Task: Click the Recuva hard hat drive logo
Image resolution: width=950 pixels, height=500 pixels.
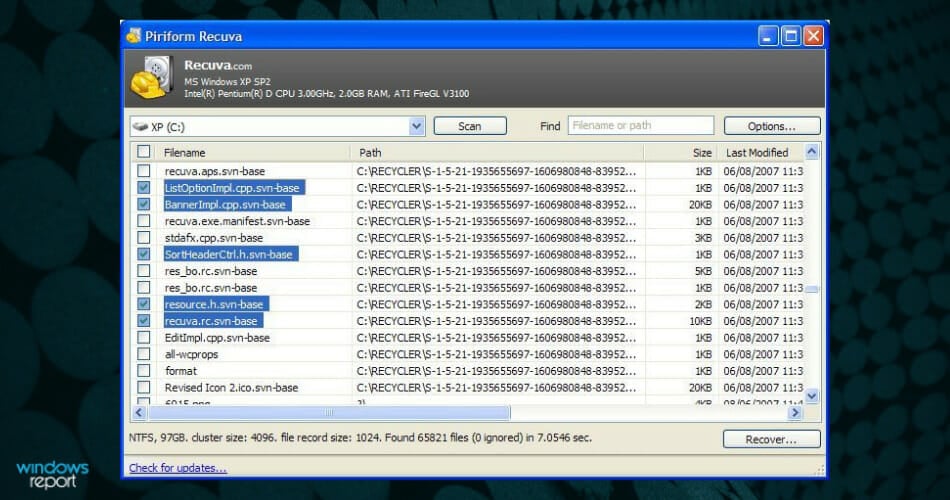Action: pyautogui.click(x=152, y=77)
